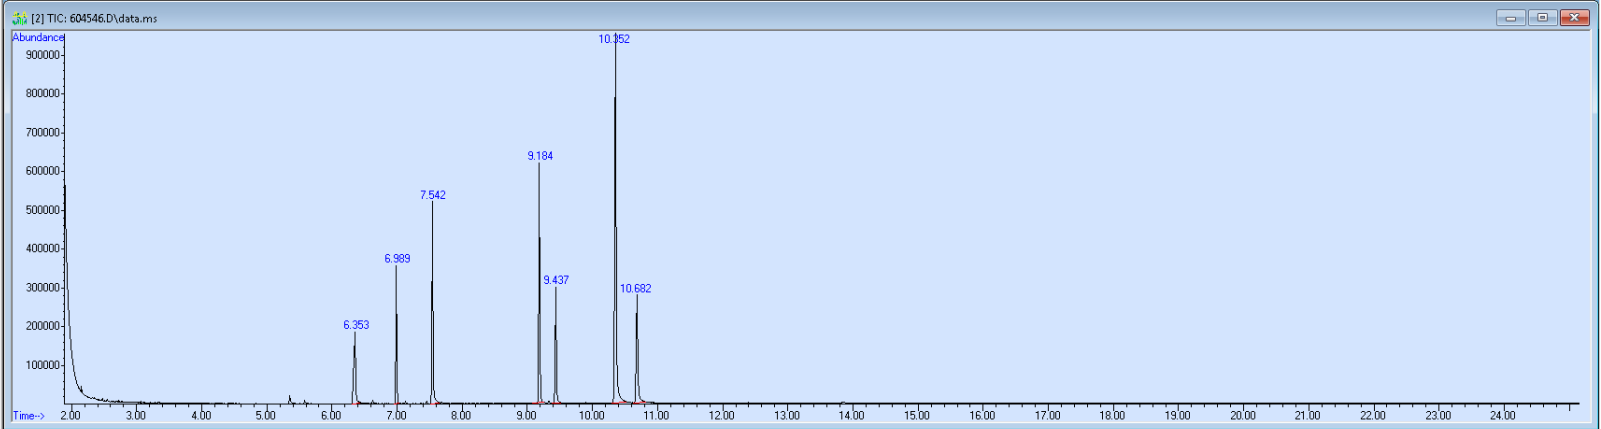
Task: Click the 18.00 time axis tick
Action: [x=1112, y=415]
